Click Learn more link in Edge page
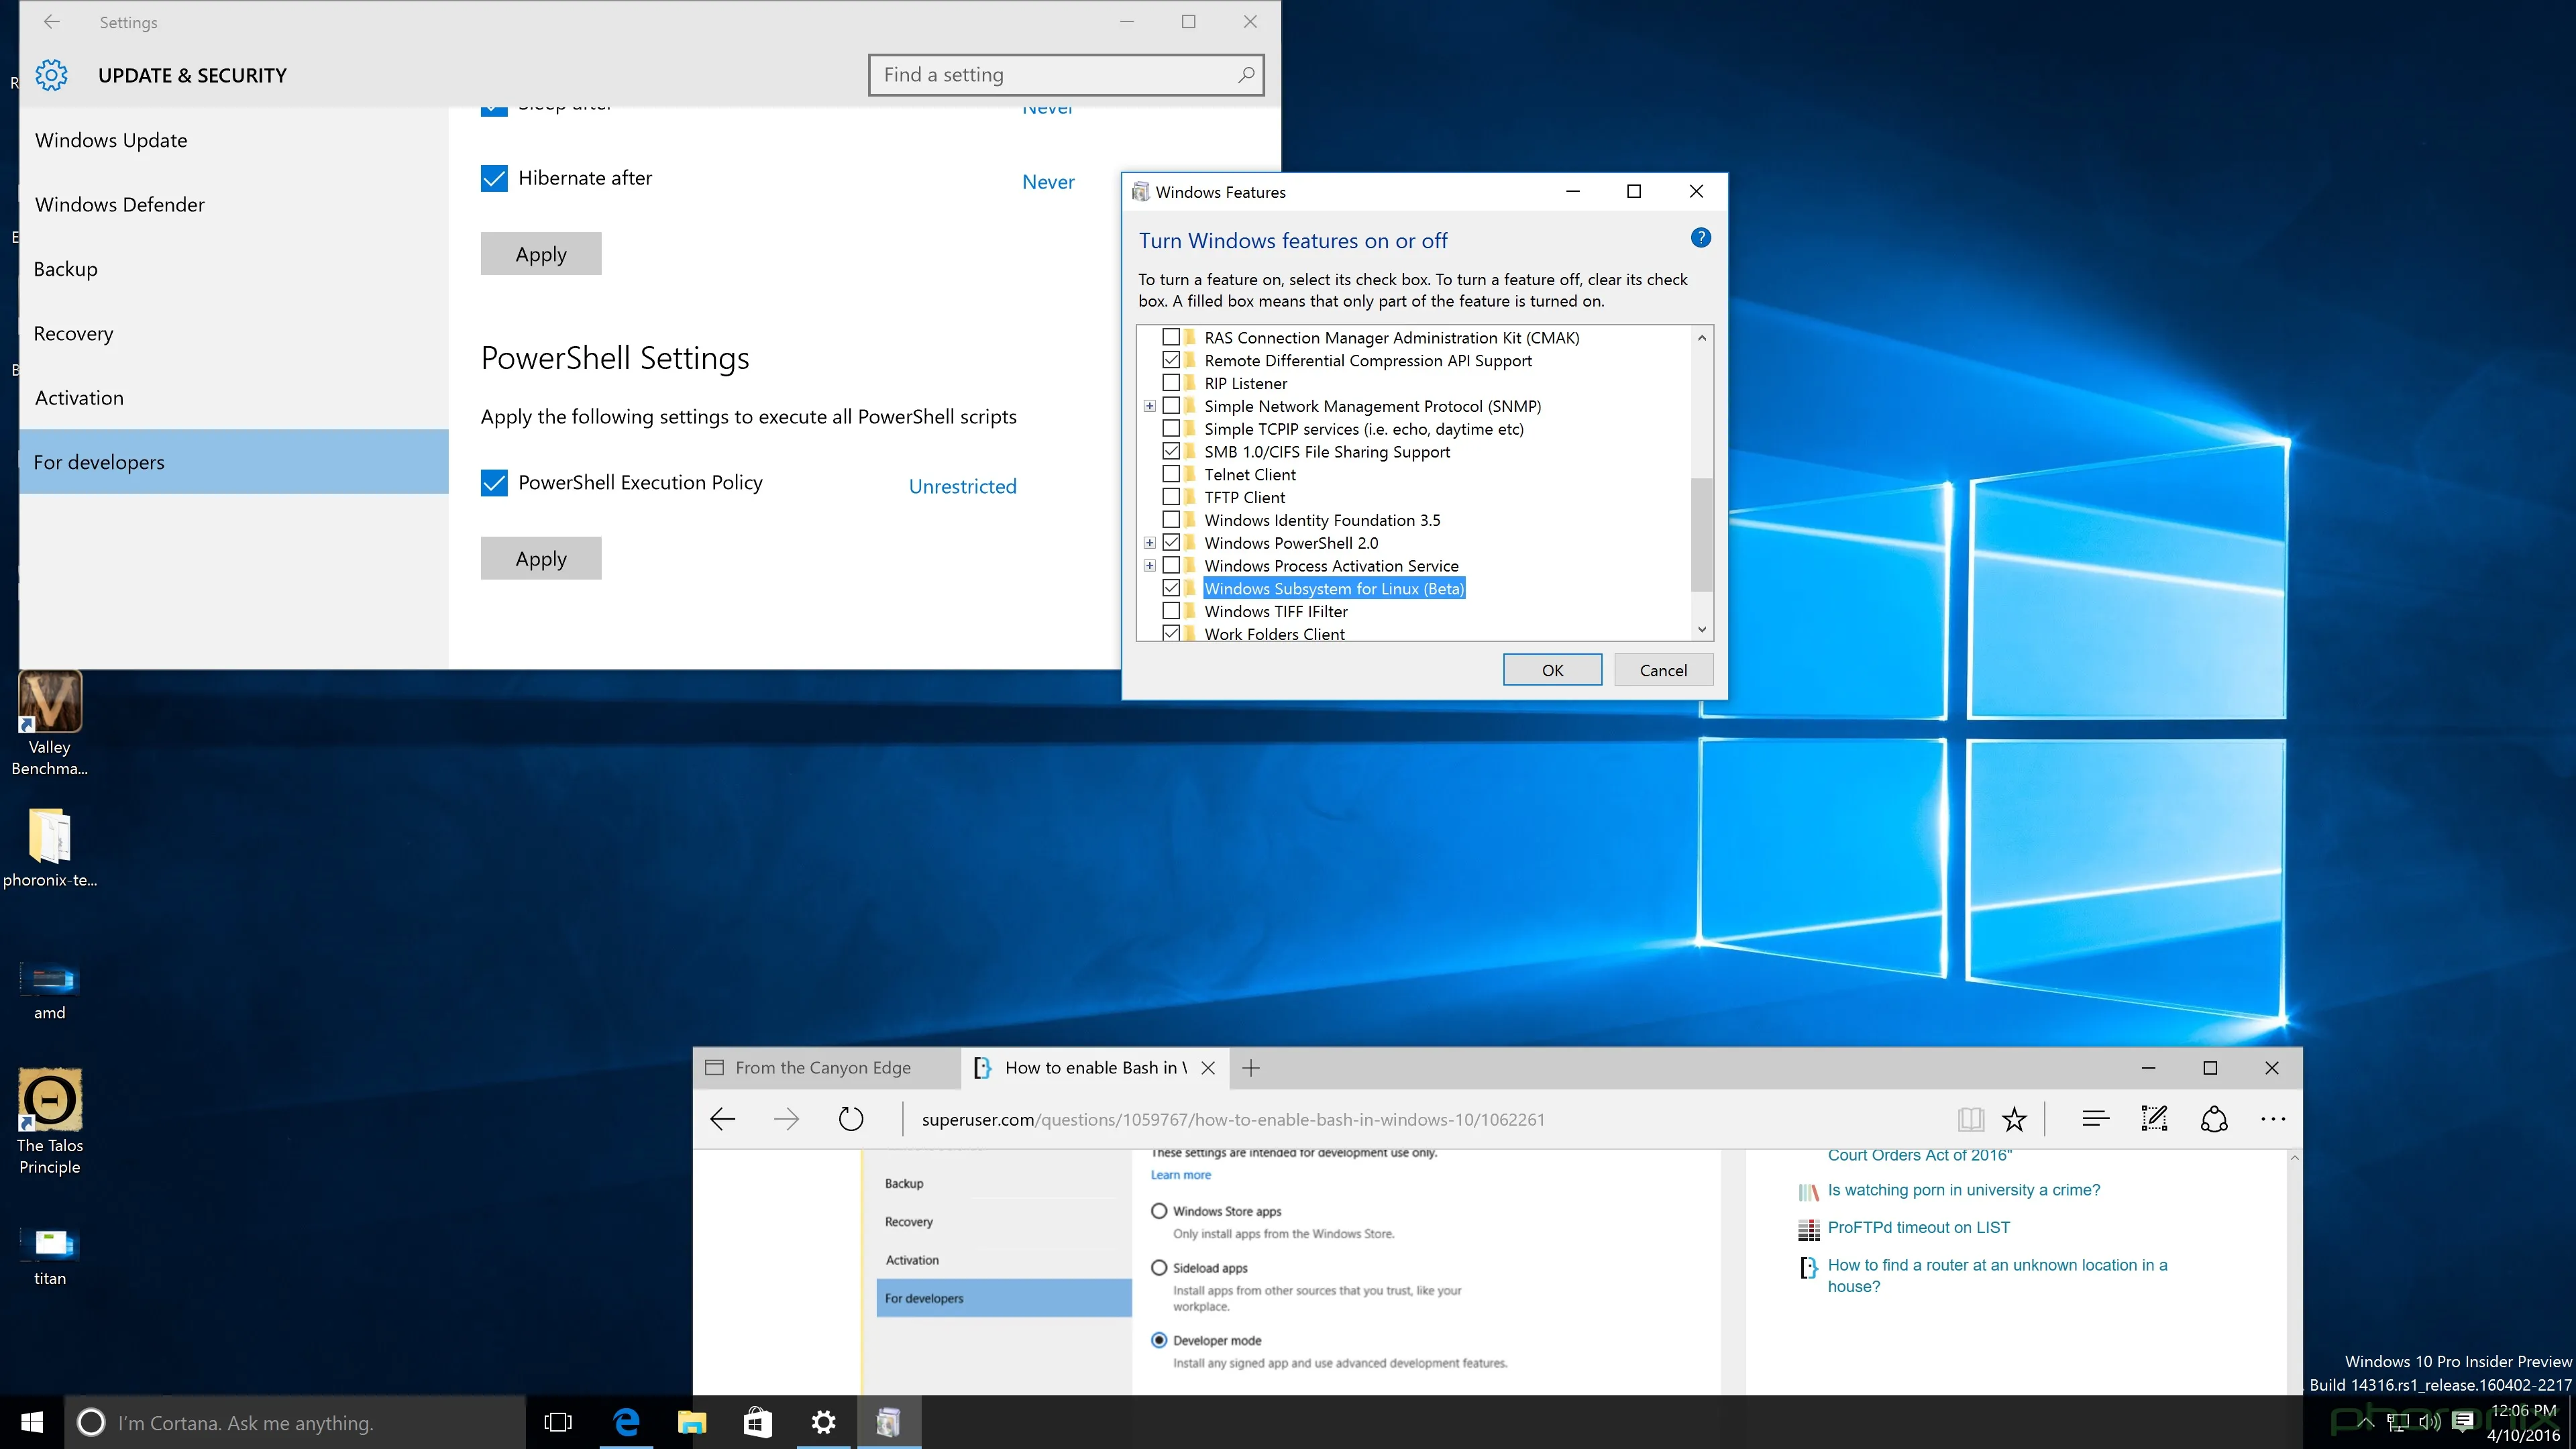Viewport: 2576px width, 1449px height. [1180, 1174]
